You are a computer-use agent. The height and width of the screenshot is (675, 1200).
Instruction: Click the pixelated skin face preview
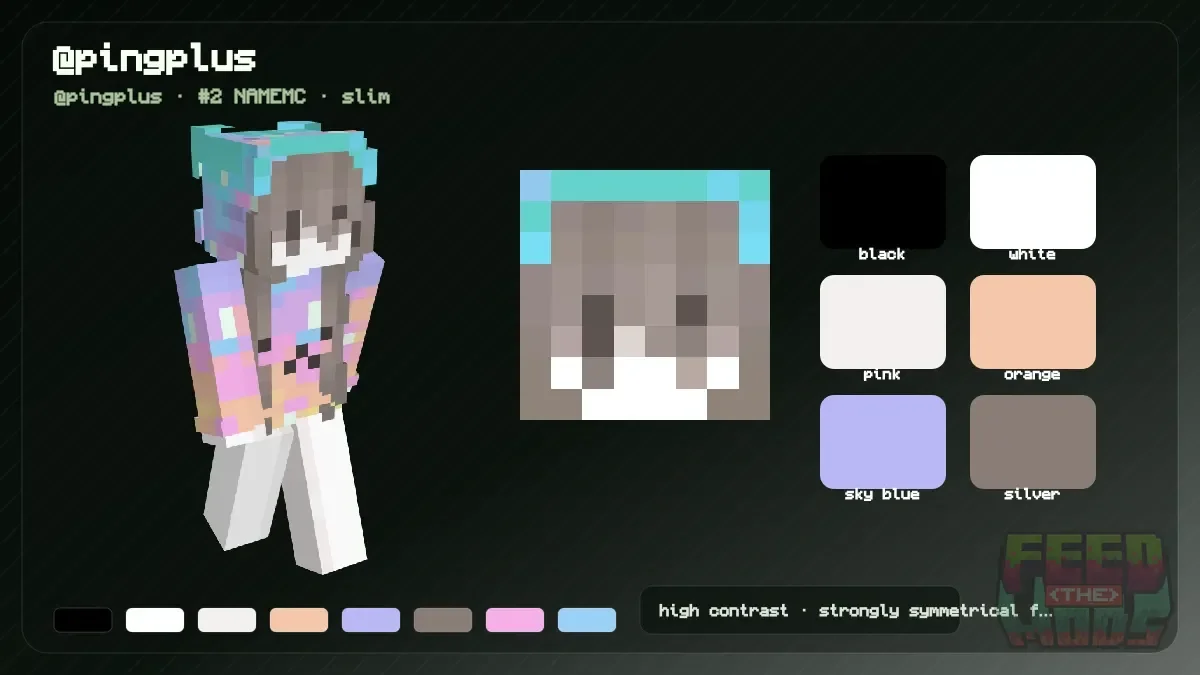645,295
